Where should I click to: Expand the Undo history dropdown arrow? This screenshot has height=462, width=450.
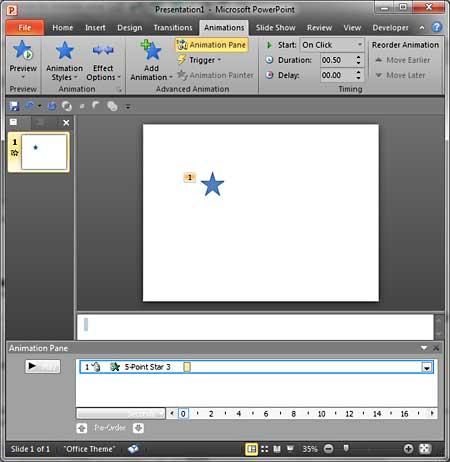click(x=40, y=106)
